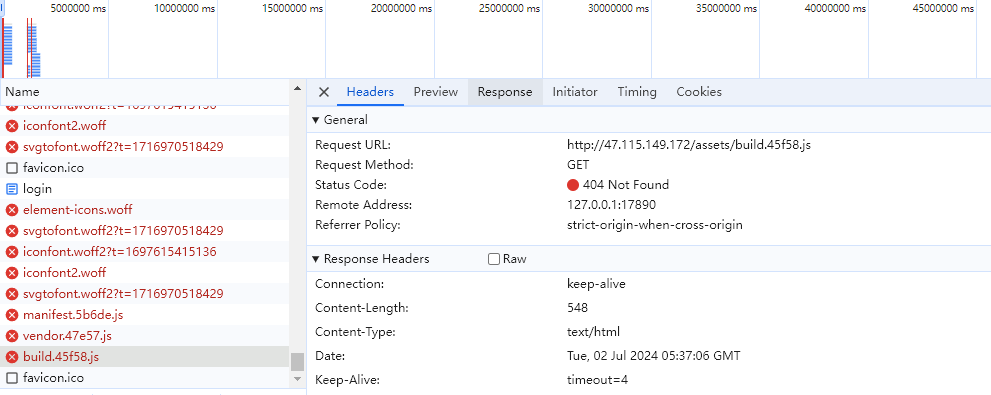Enable the Raw checkbox
991x395 pixels.
click(x=494, y=259)
